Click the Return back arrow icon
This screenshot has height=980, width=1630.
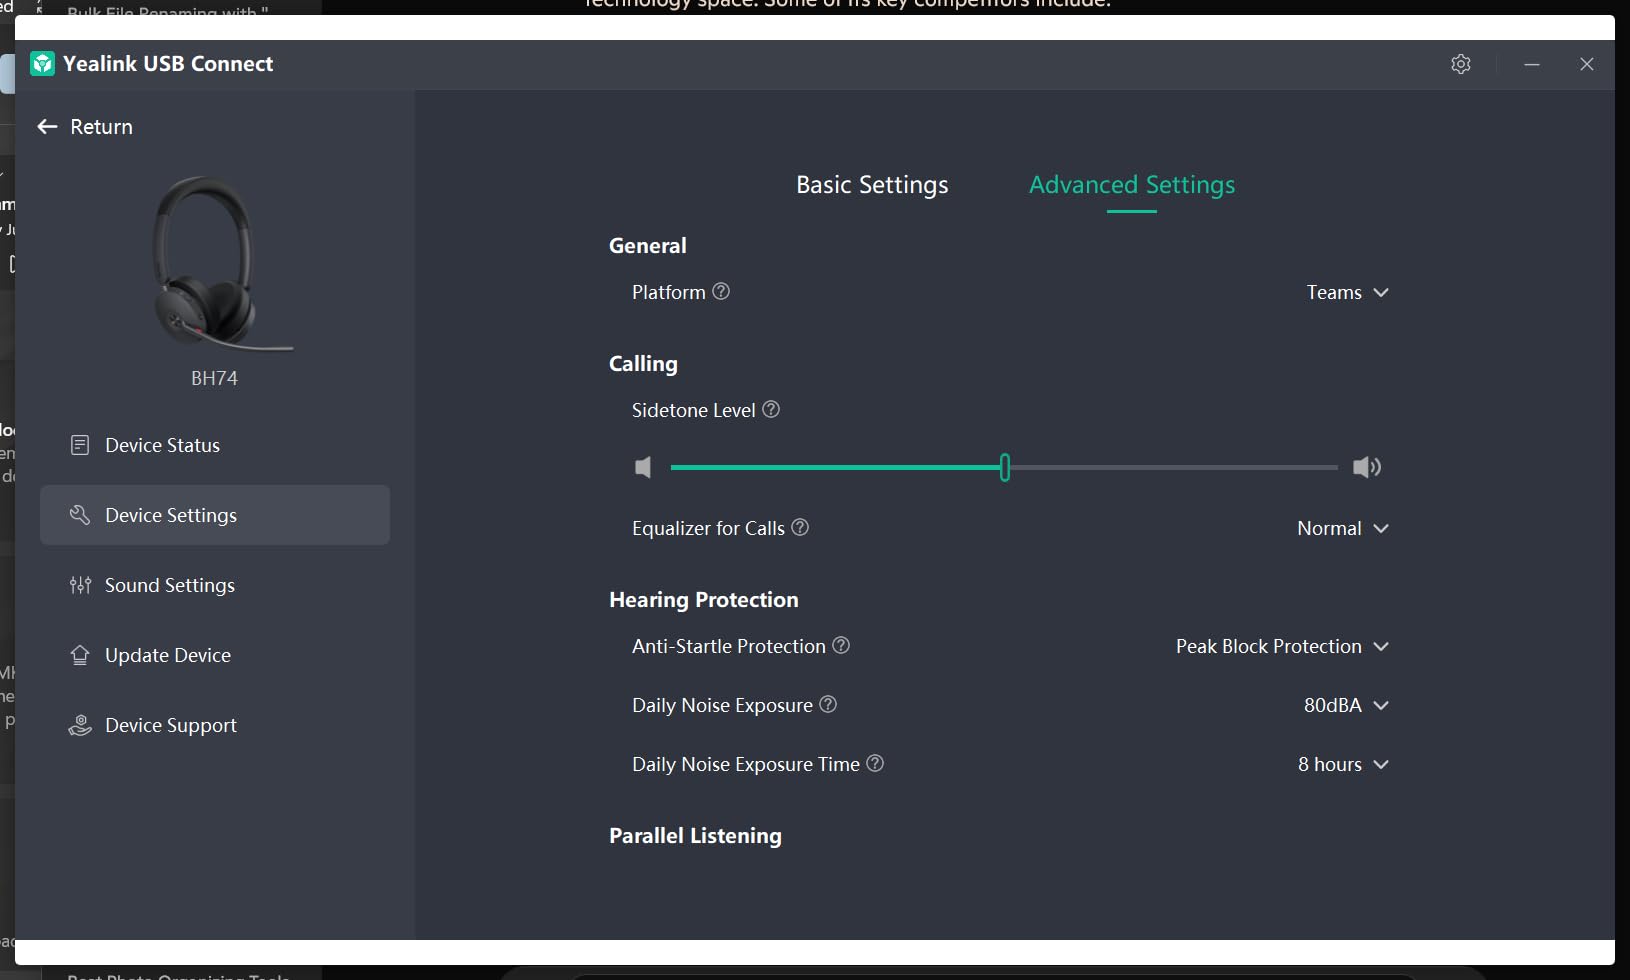(x=47, y=126)
